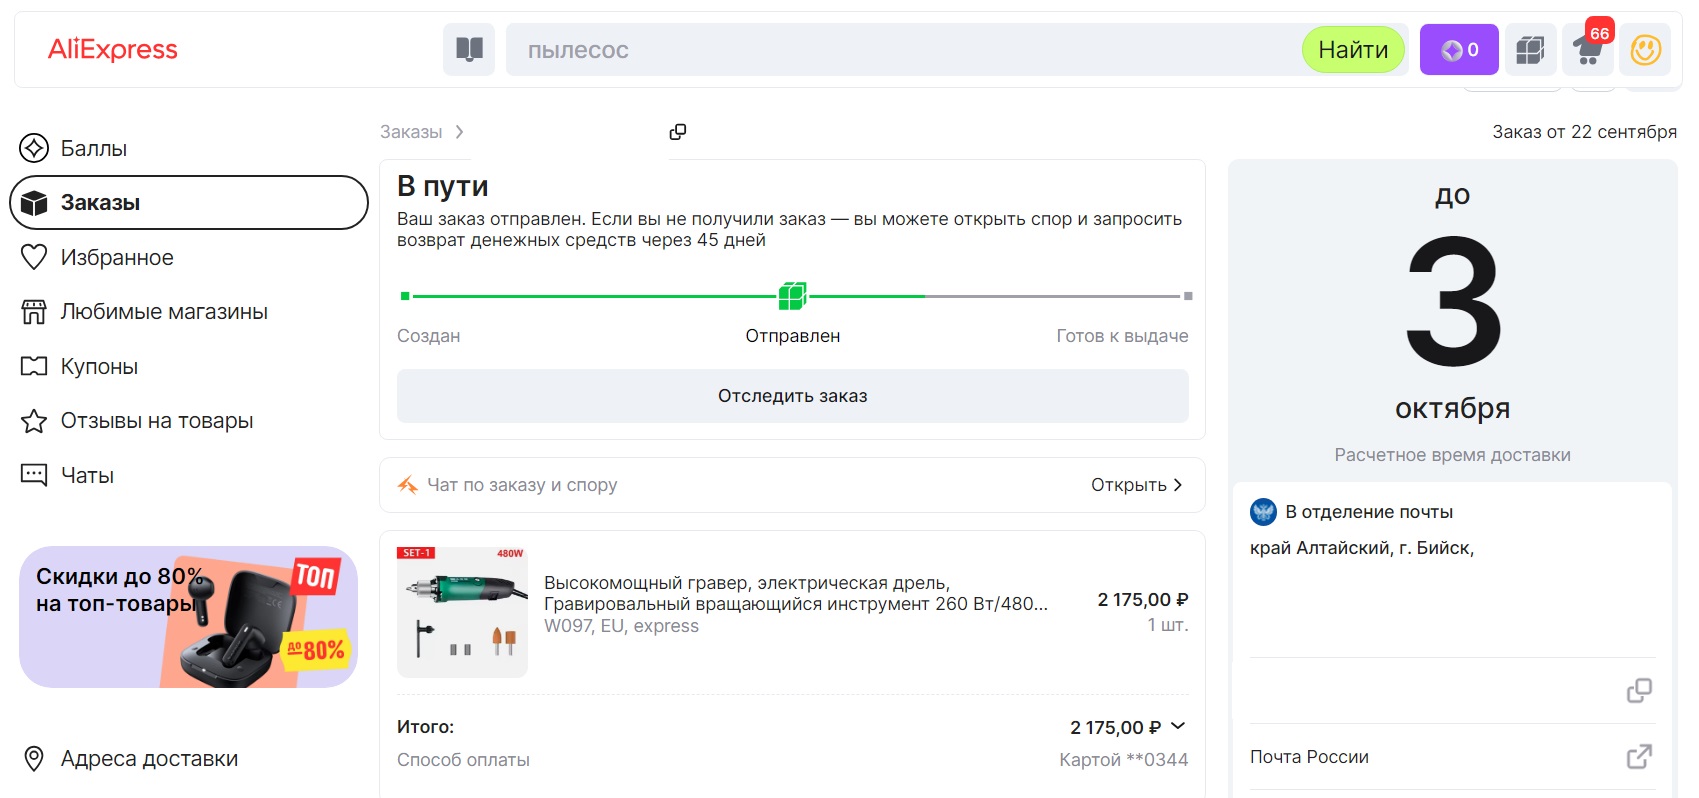This screenshot has height=798, width=1699.
Task: Click the Чат по заказу и спору text
Action: [522, 485]
